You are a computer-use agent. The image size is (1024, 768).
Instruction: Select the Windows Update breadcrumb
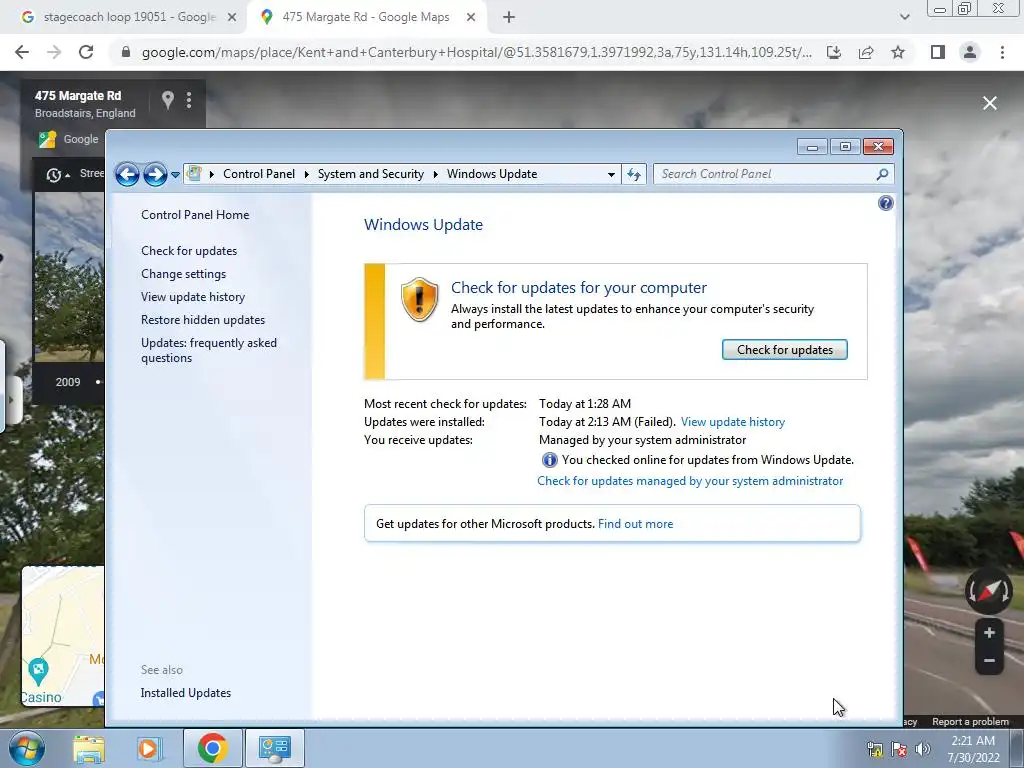(492, 174)
